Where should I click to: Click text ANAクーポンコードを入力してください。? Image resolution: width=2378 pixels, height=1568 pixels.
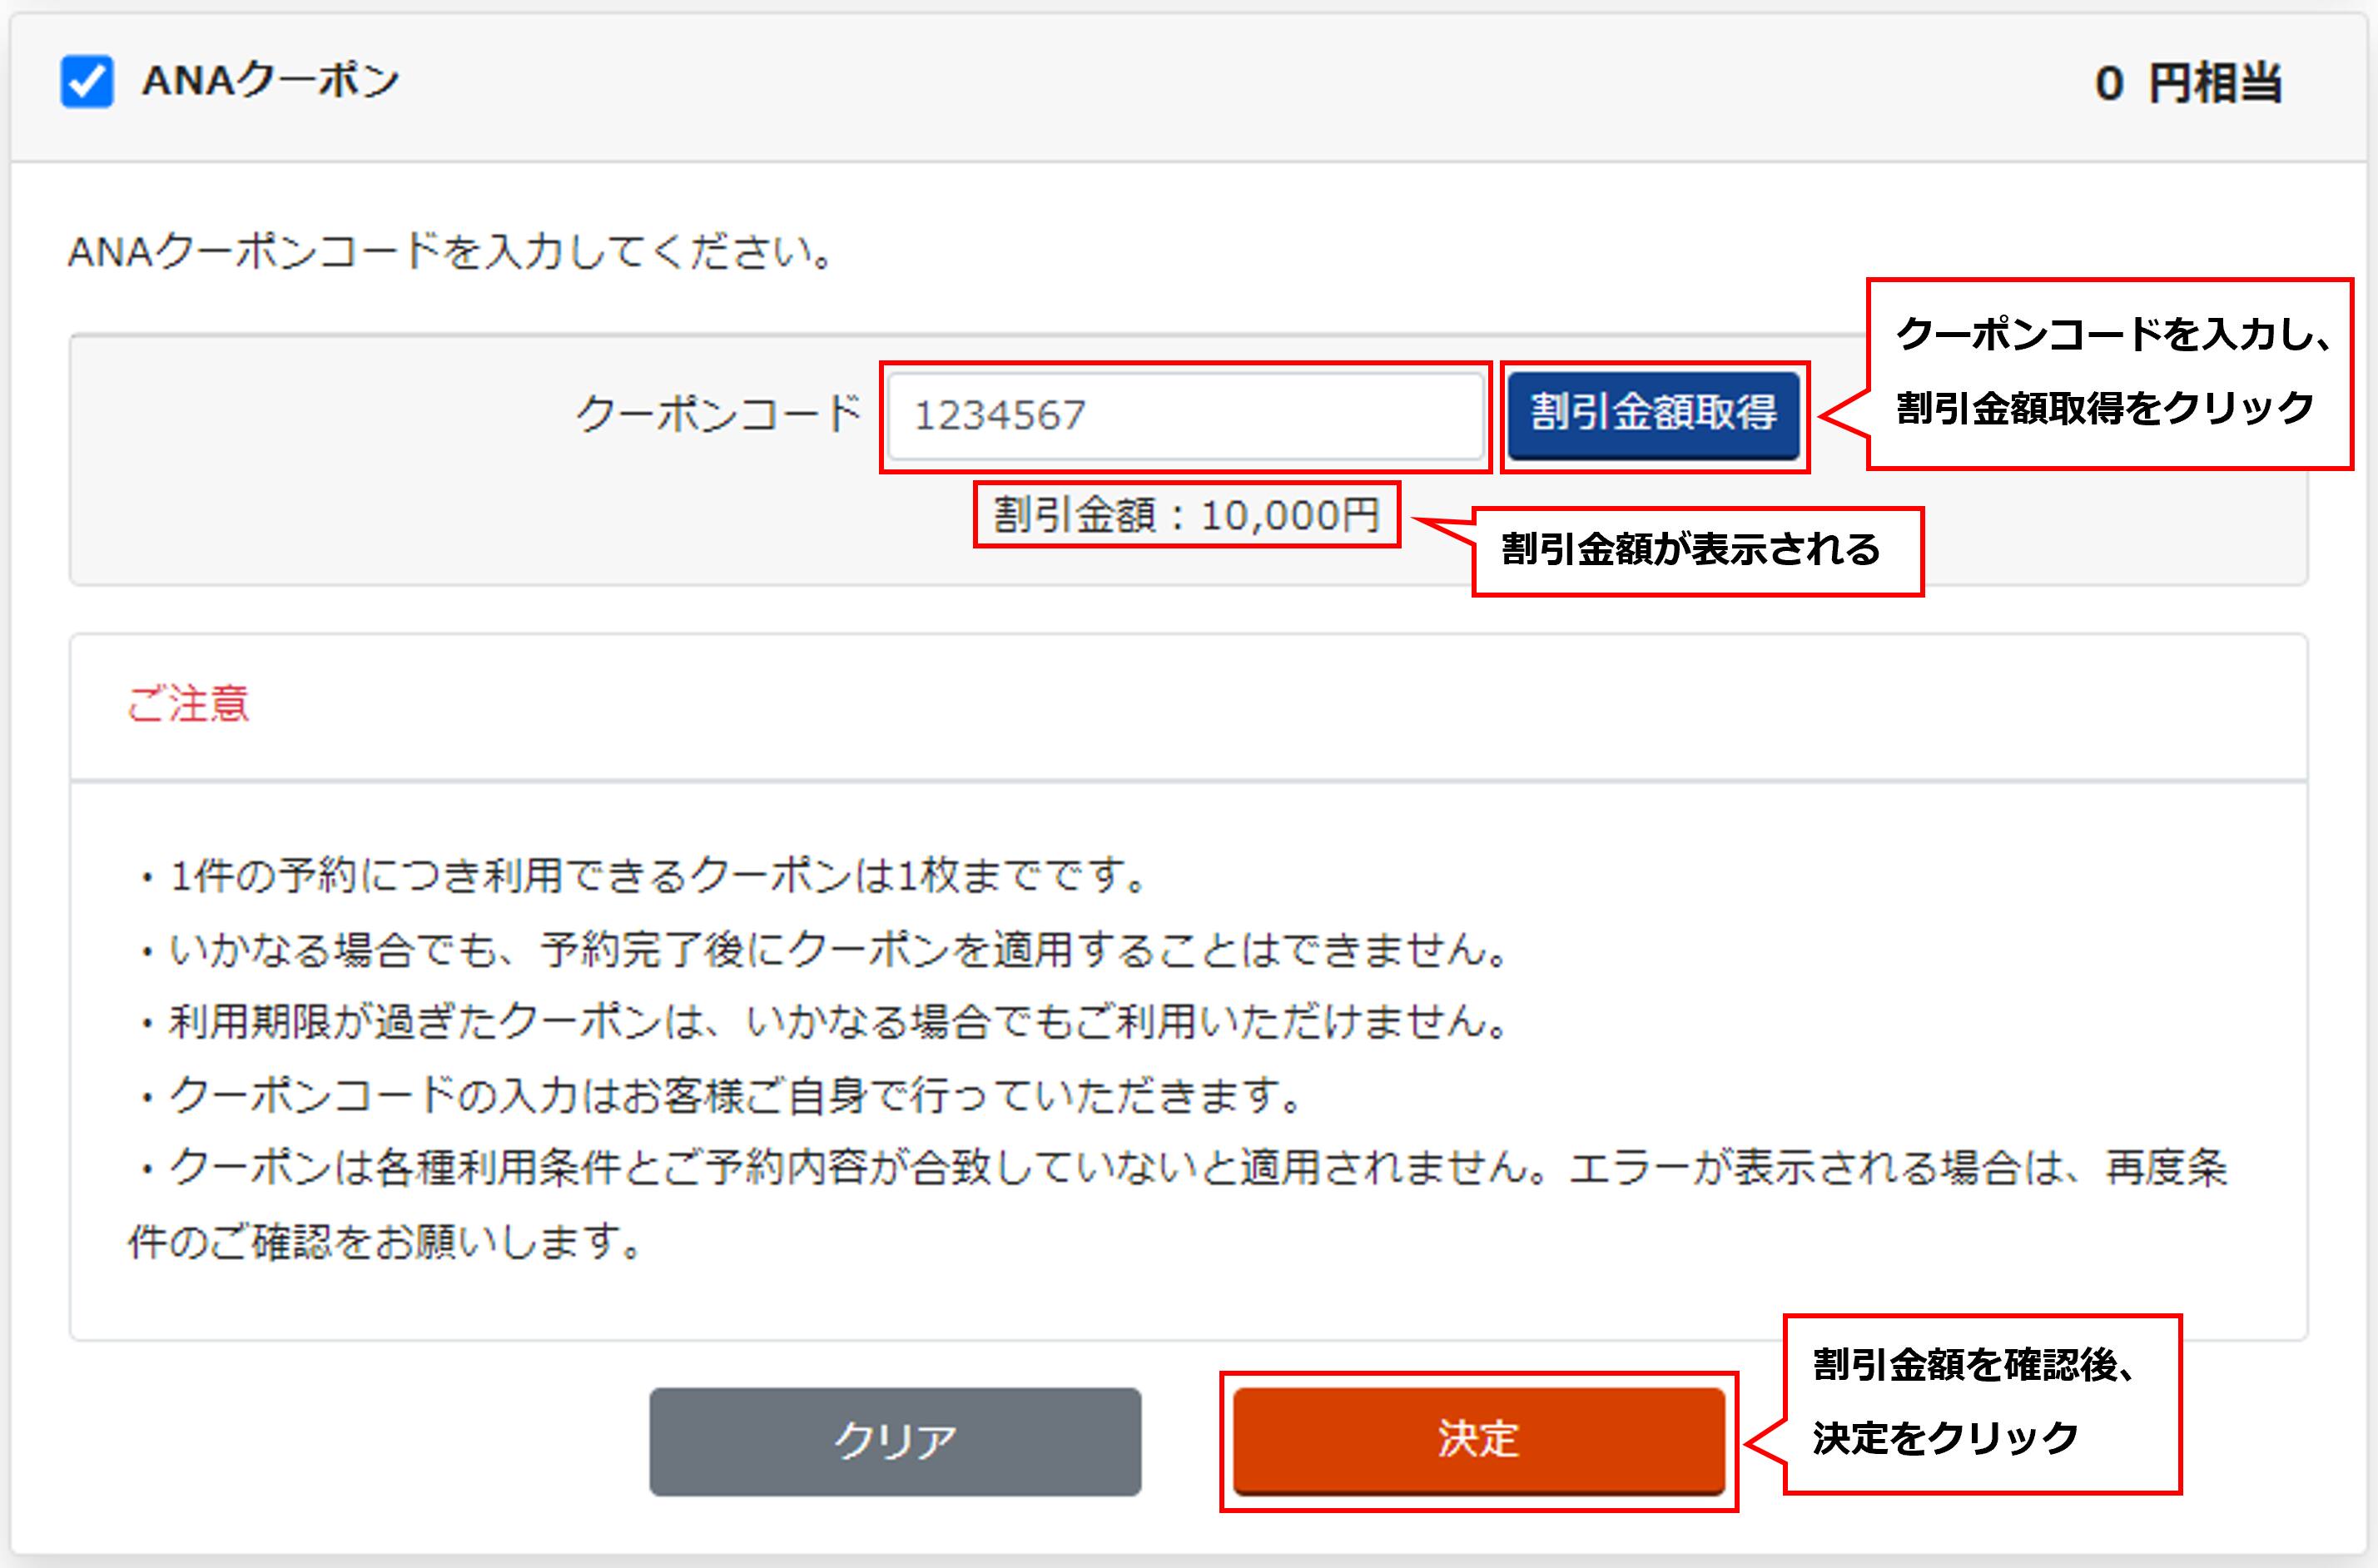pos(451,251)
